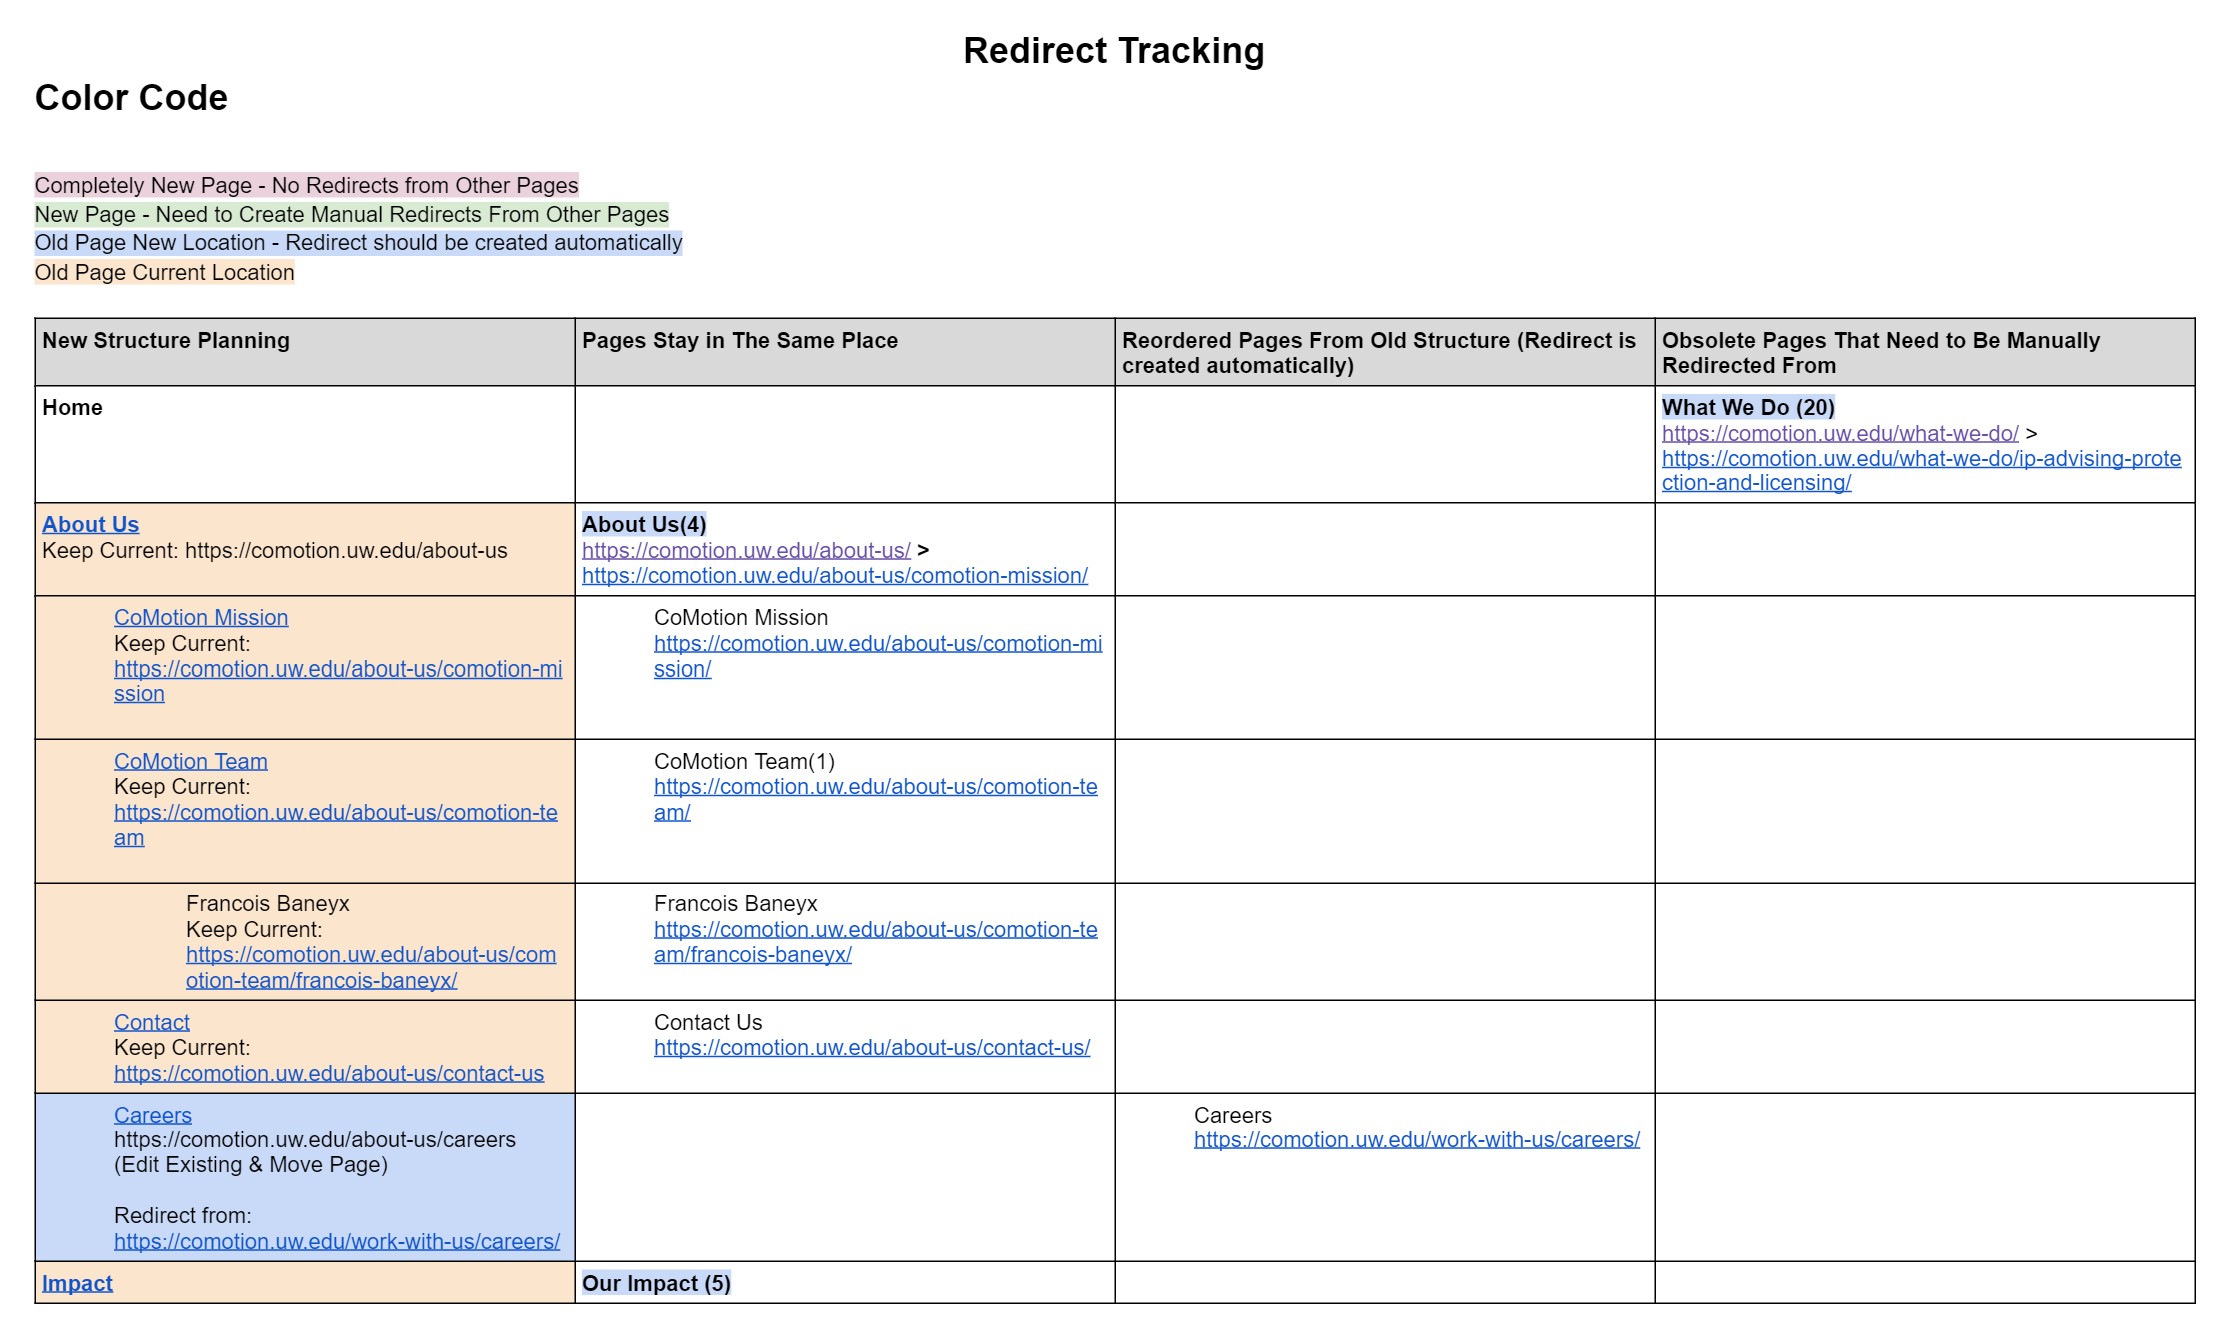
Task: Select the Color Code heading
Action: pyautogui.click(x=131, y=97)
